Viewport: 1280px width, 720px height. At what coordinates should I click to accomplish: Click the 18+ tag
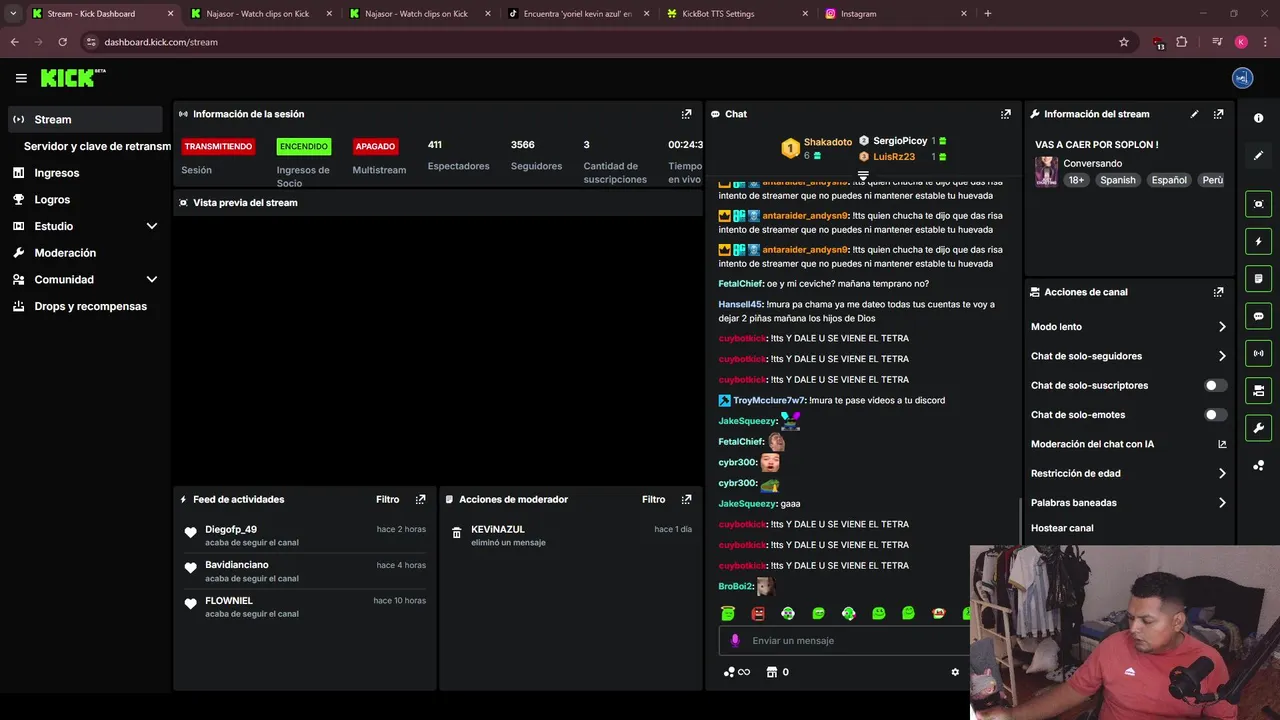1076,180
